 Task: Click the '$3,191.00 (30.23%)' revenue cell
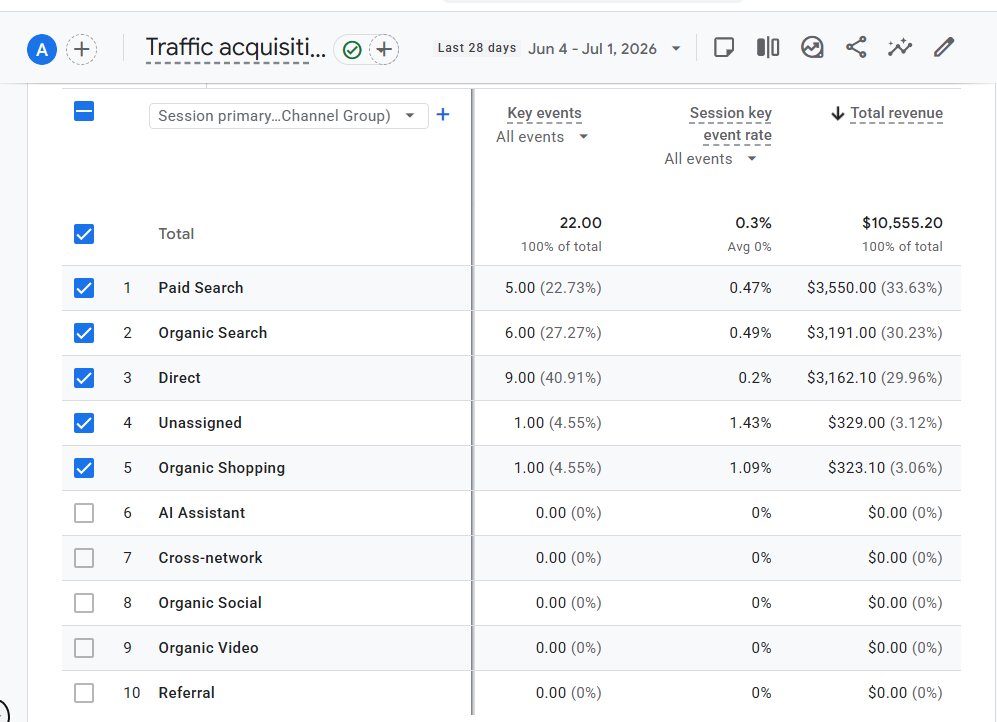(x=875, y=333)
